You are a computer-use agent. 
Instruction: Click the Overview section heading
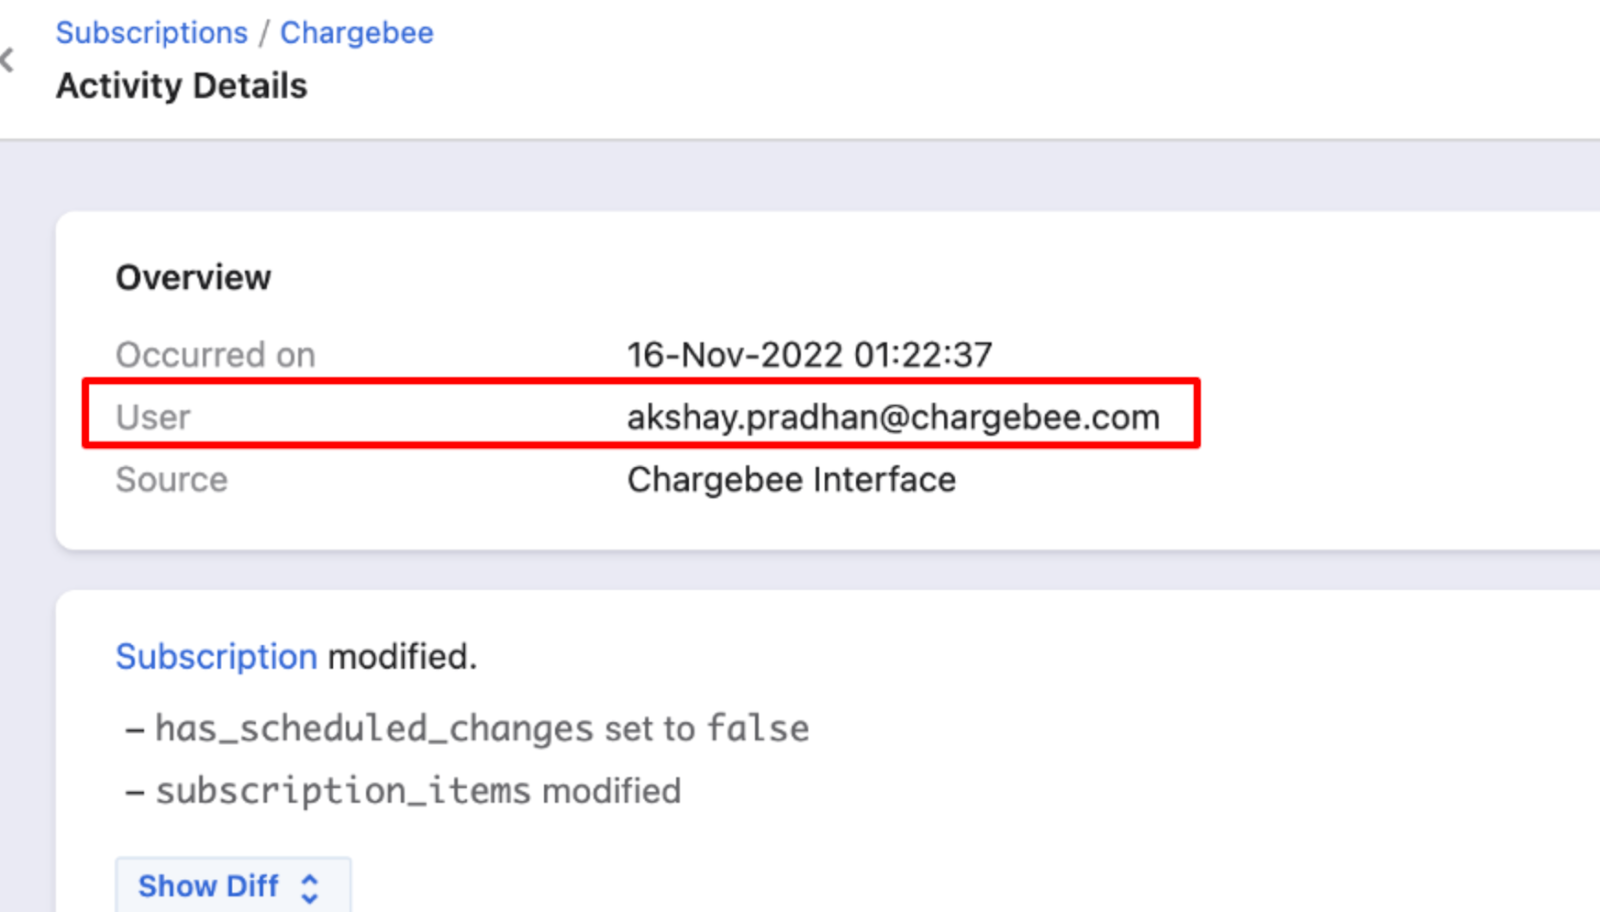(x=193, y=278)
